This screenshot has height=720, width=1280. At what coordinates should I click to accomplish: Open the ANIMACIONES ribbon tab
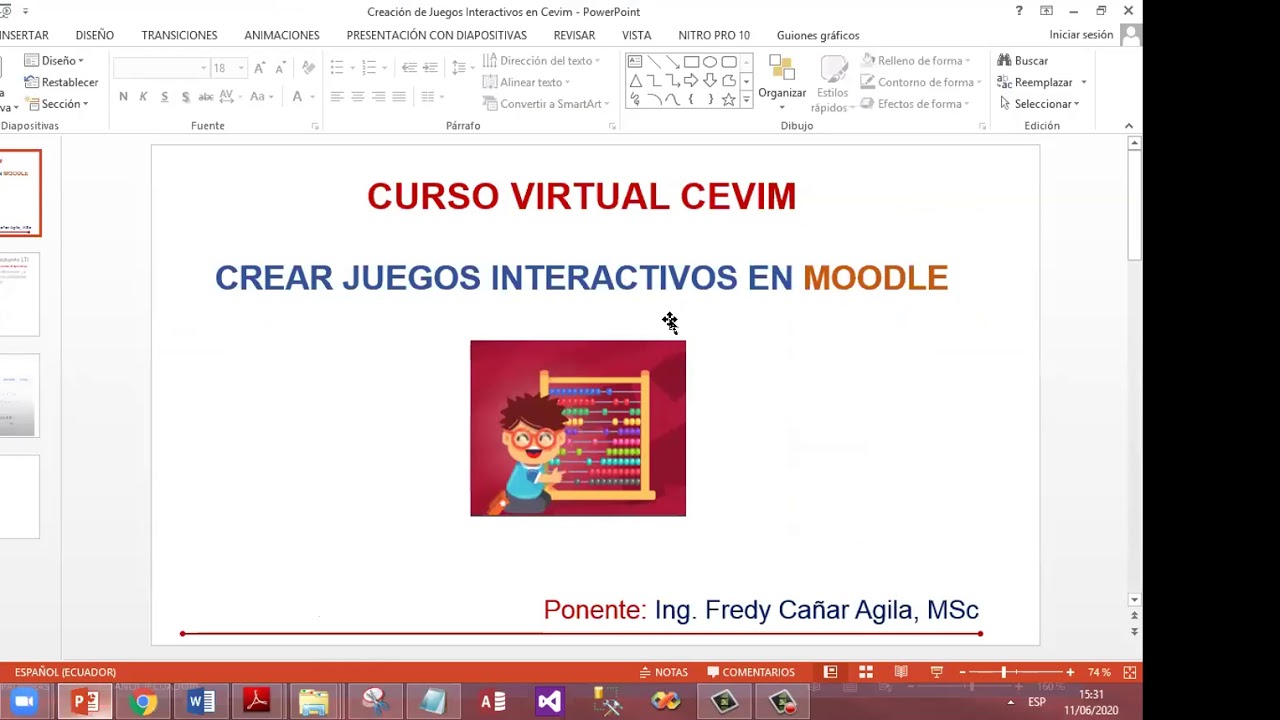282,35
